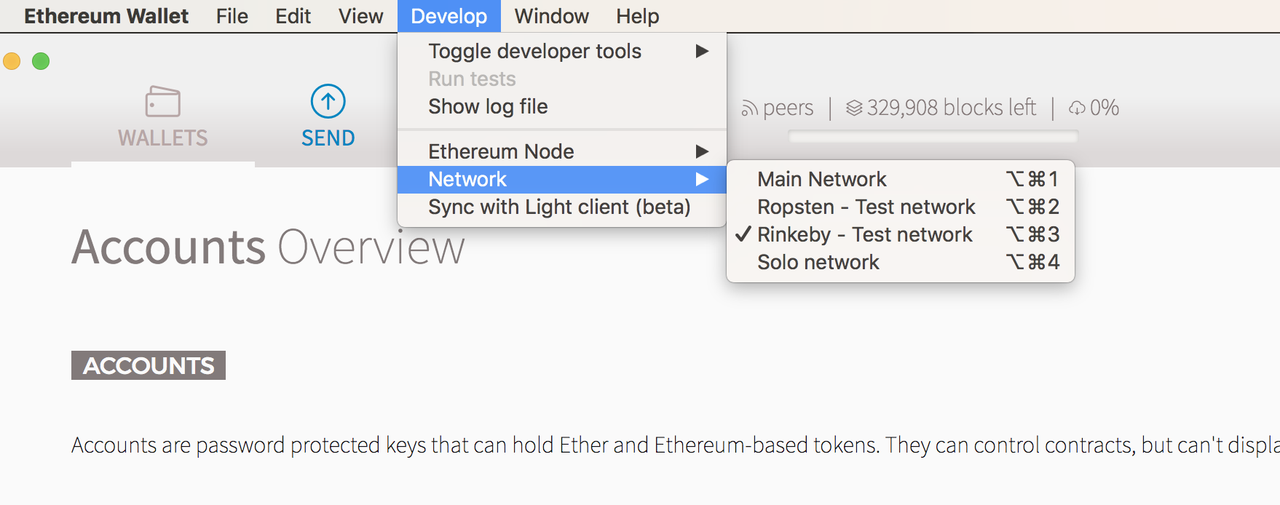
Task: Click Show log file
Action: click(488, 107)
